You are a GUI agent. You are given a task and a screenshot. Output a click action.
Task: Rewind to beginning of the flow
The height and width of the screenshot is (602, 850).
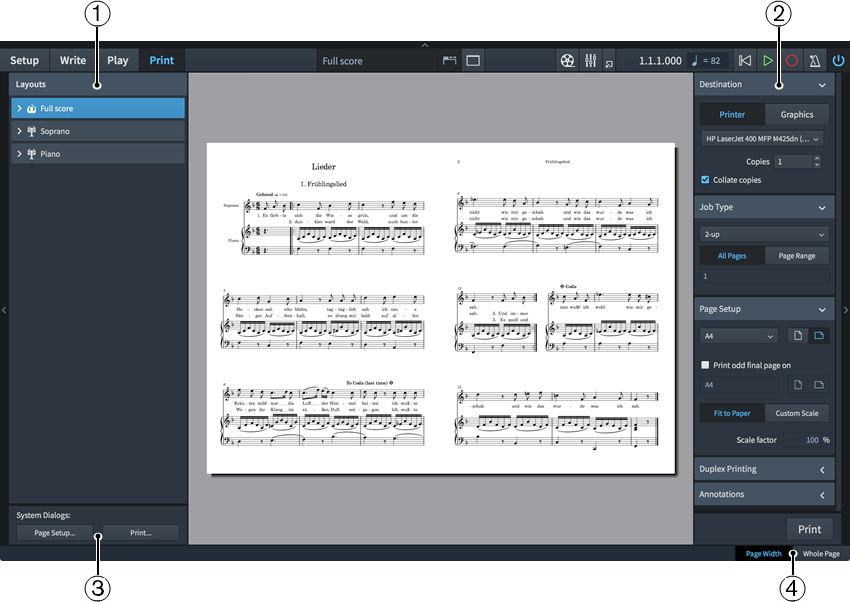tap(744, 61)
